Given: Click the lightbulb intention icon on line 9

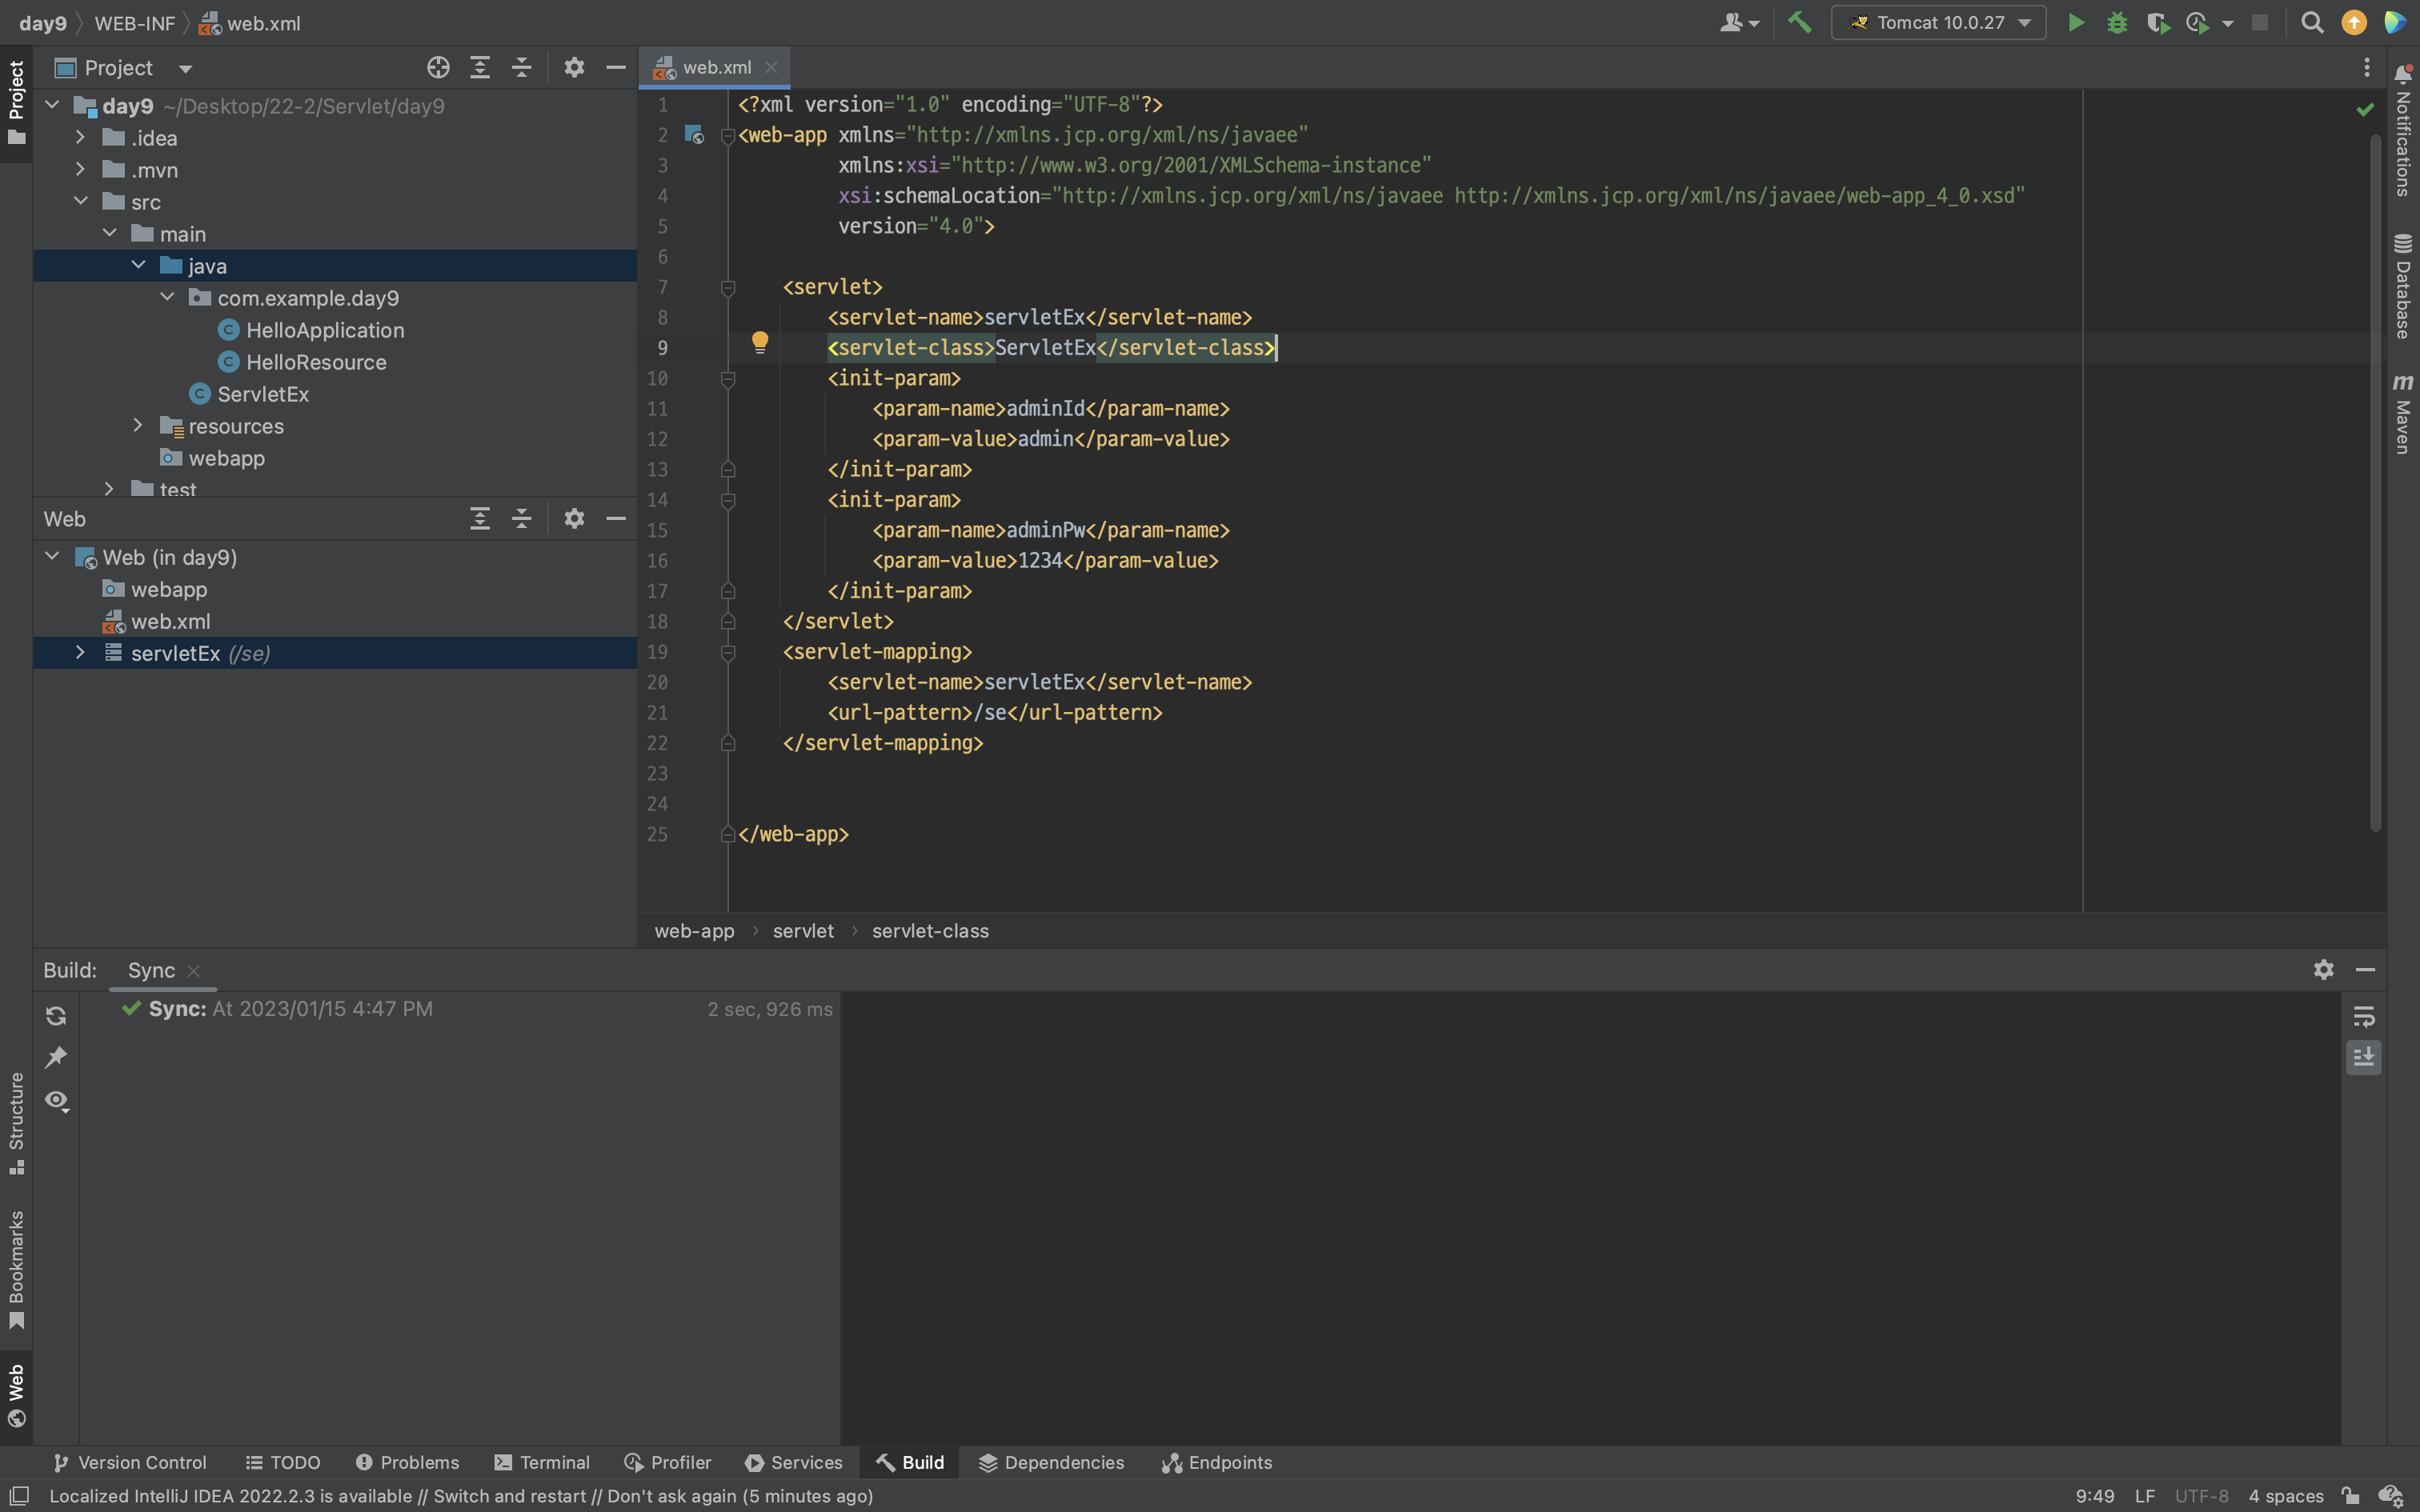Looking at the screenshot, I should (760, 343).
